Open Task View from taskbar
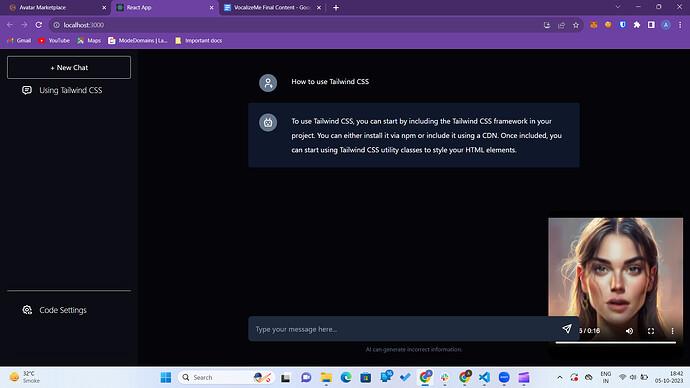This screenshot has height=388, width=690. tap(286, 377)
